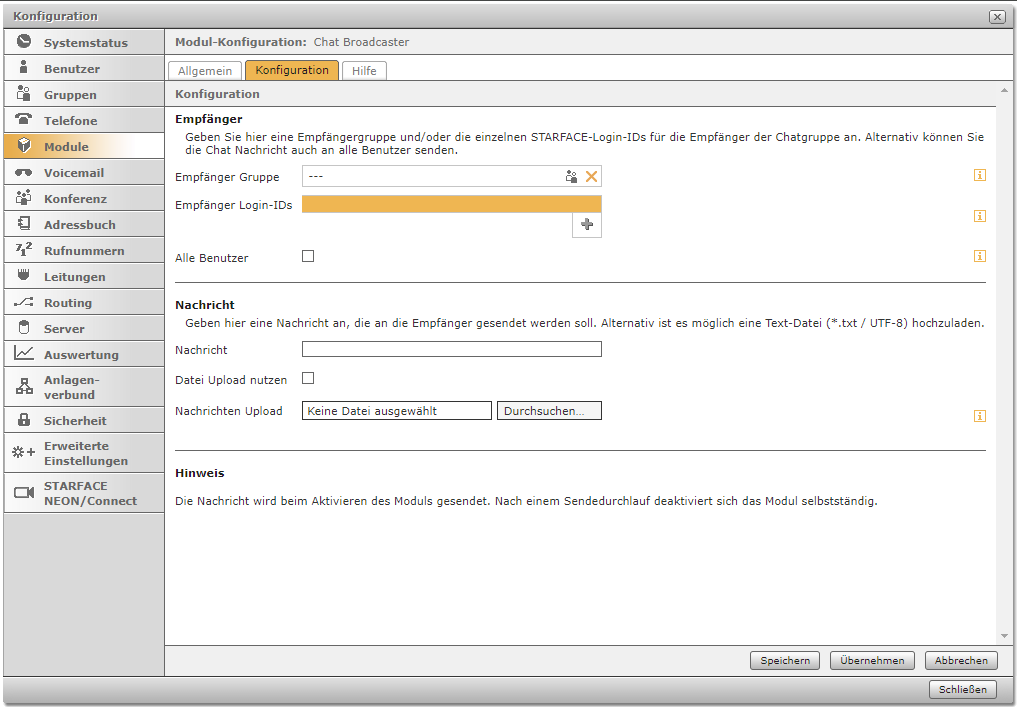
Task: Focus the Nachricht text field
Action: [x=451, y=349]
